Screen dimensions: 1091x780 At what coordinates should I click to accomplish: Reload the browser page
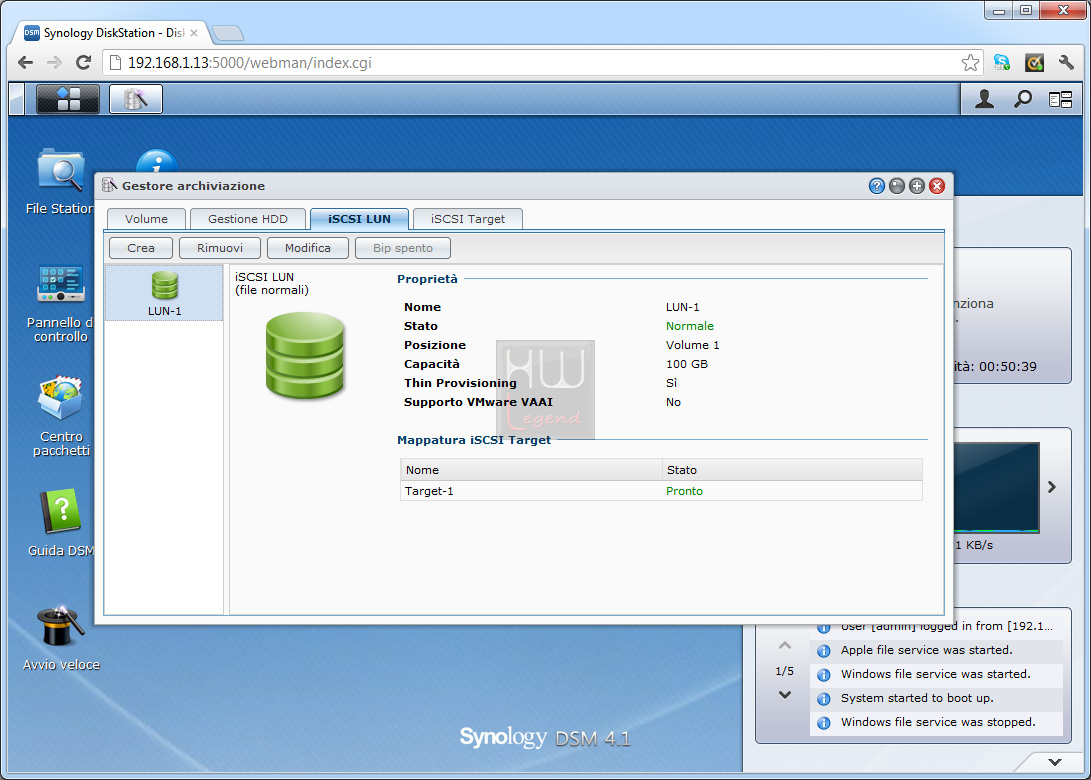pyautogui.click(x=83, y=63)
